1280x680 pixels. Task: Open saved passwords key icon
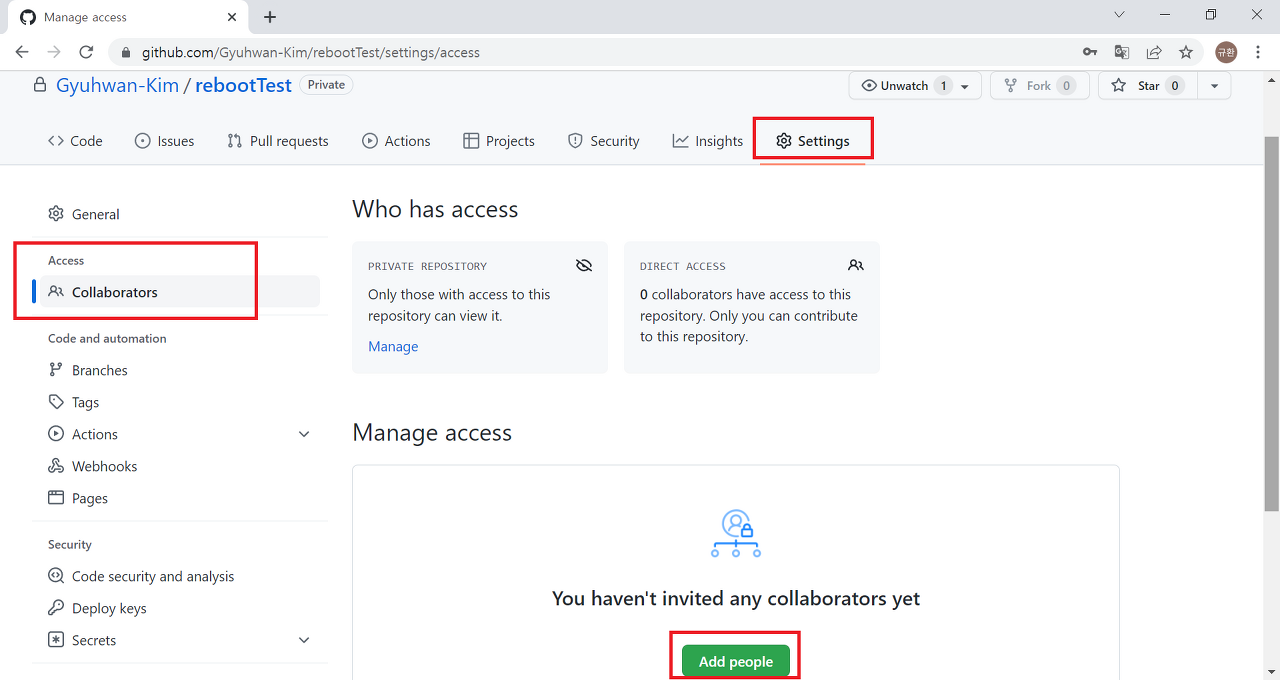coord(1090,52)
